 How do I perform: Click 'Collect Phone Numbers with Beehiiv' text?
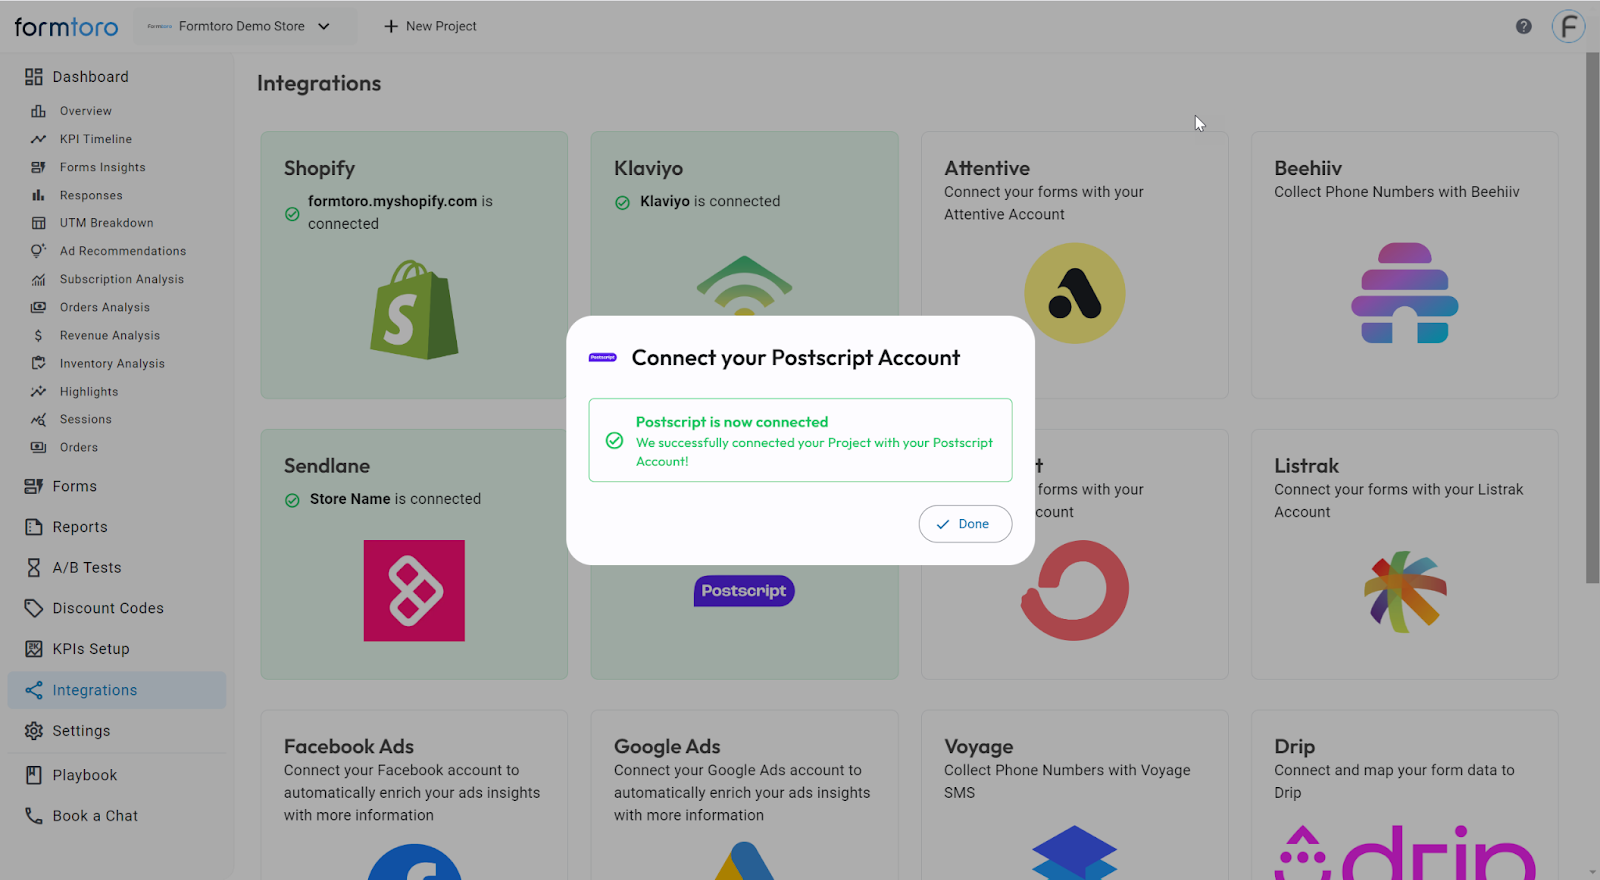click(x=1396, y=192)
